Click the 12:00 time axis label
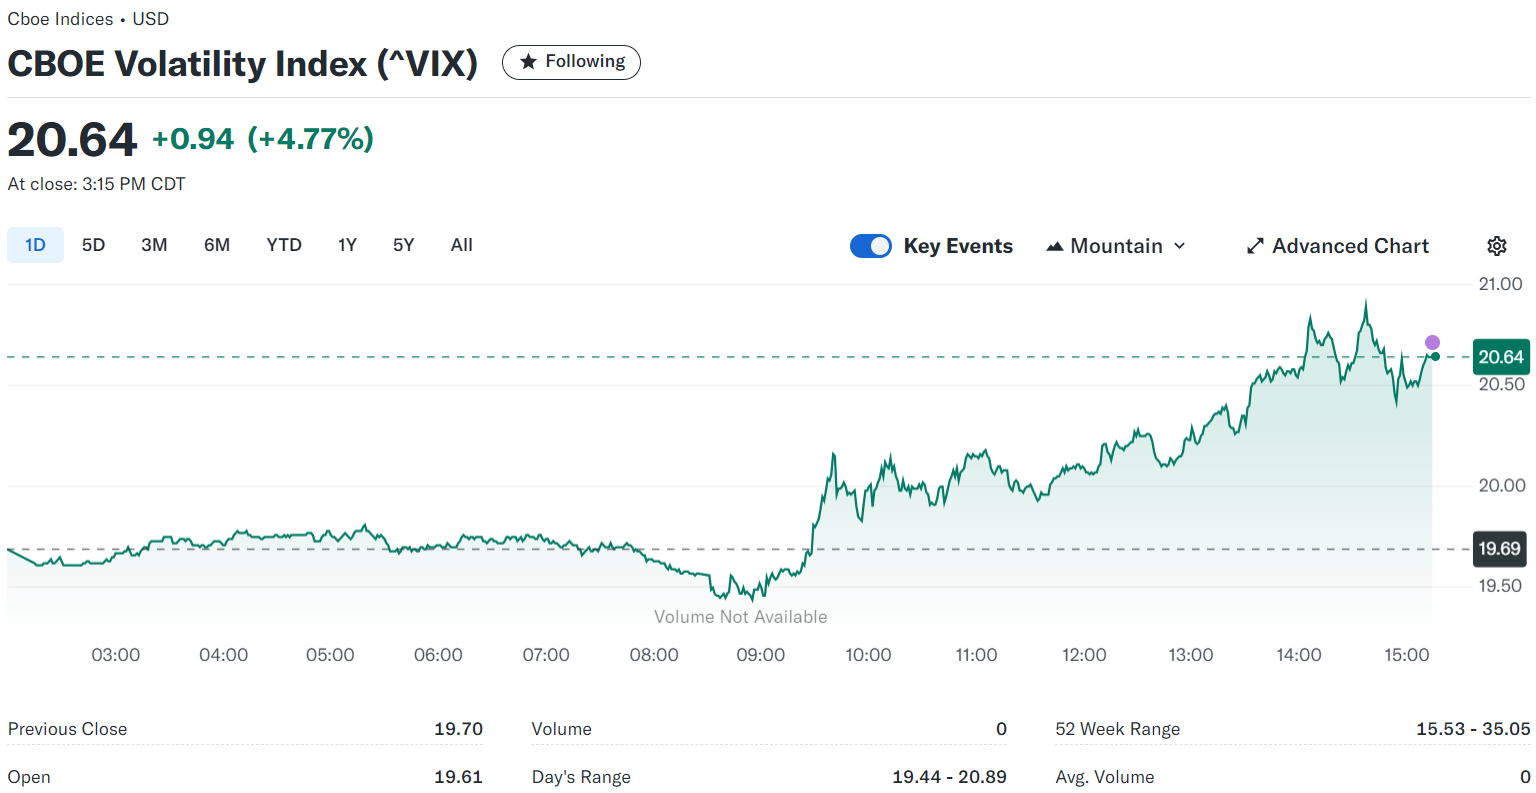The width and height of the screenshot is (1536, 793). coord(1084,655)
